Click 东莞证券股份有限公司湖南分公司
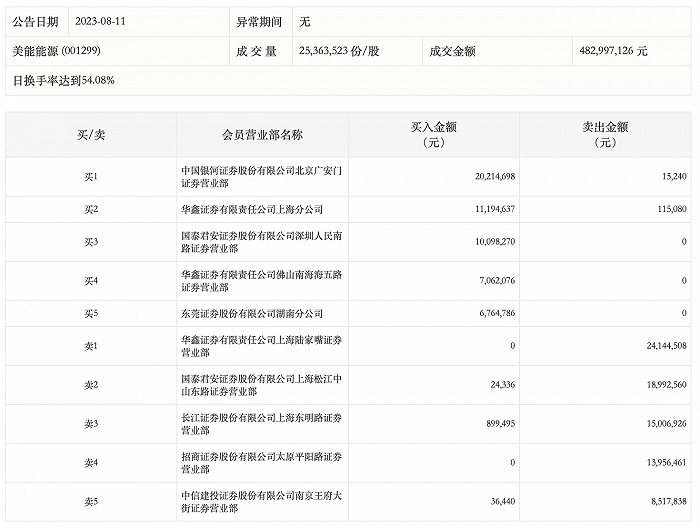This screenshot has width=700, height=528. tap(252, 313)
